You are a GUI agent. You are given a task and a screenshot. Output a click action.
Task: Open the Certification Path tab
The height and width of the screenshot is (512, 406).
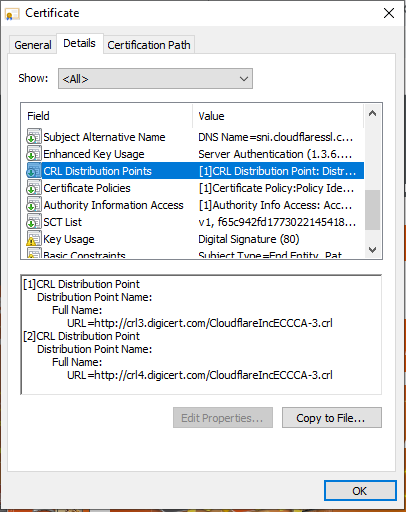coord(149,45)
